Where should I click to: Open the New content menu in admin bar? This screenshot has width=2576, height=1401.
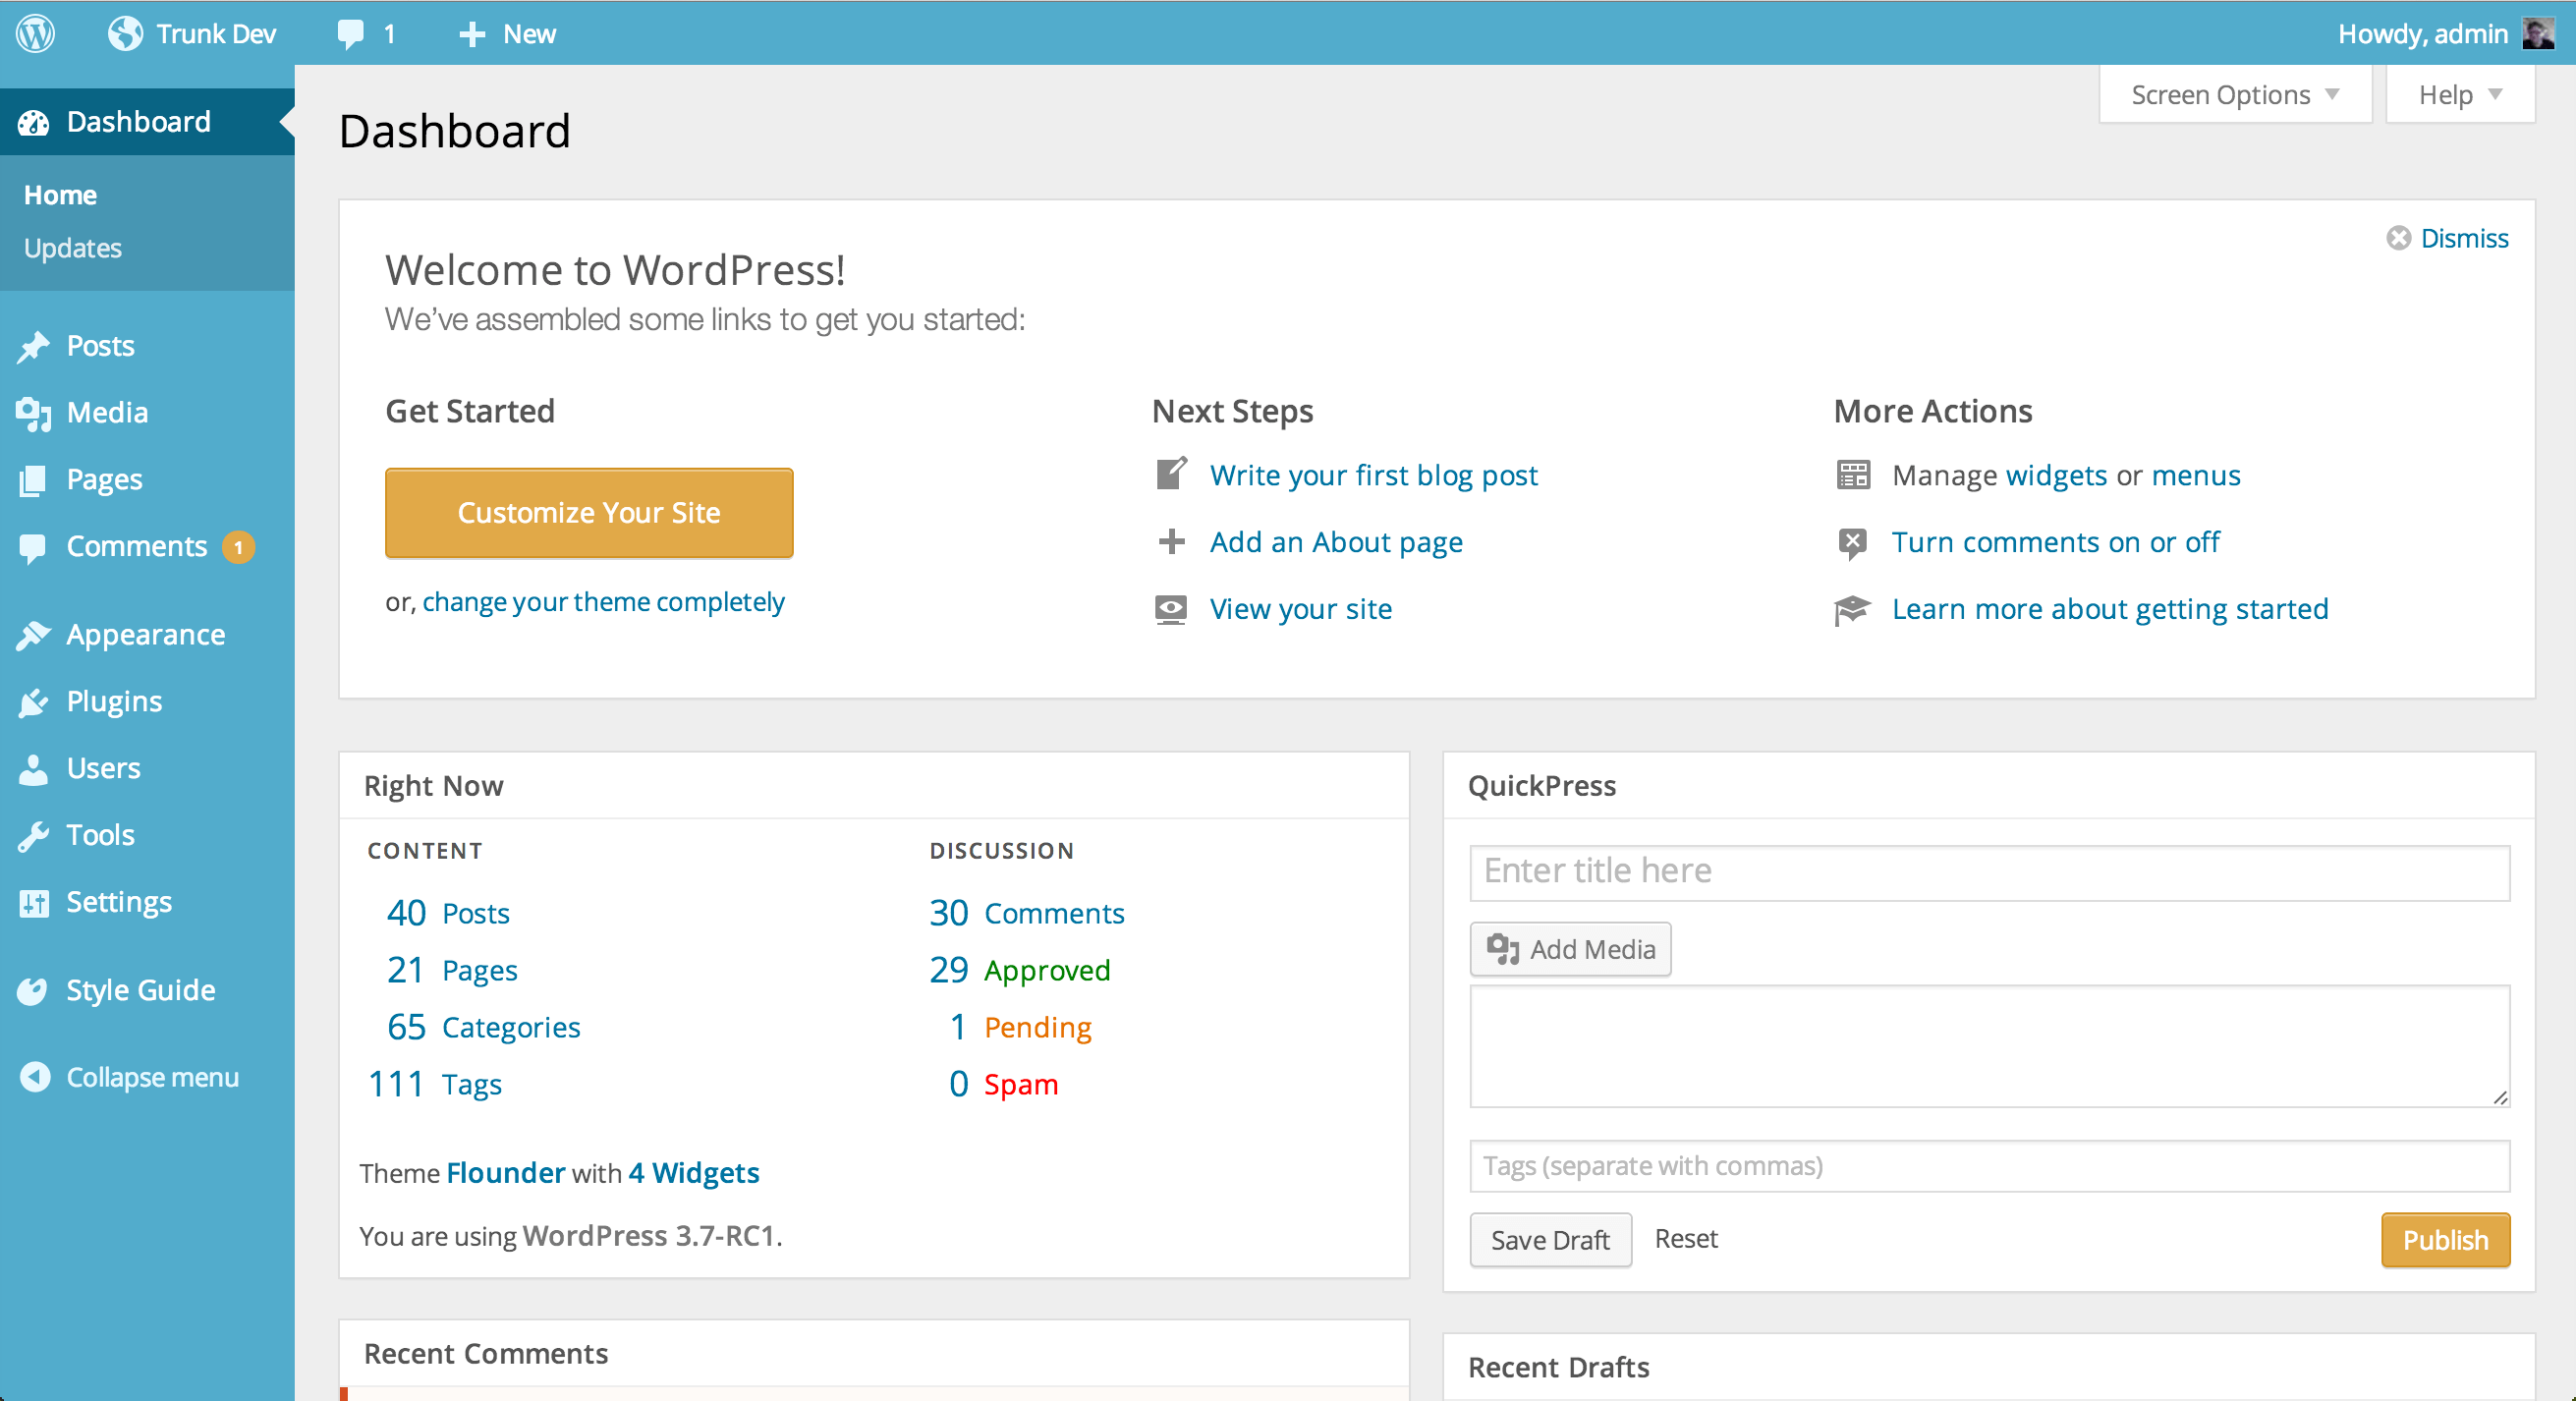[507, 34]
